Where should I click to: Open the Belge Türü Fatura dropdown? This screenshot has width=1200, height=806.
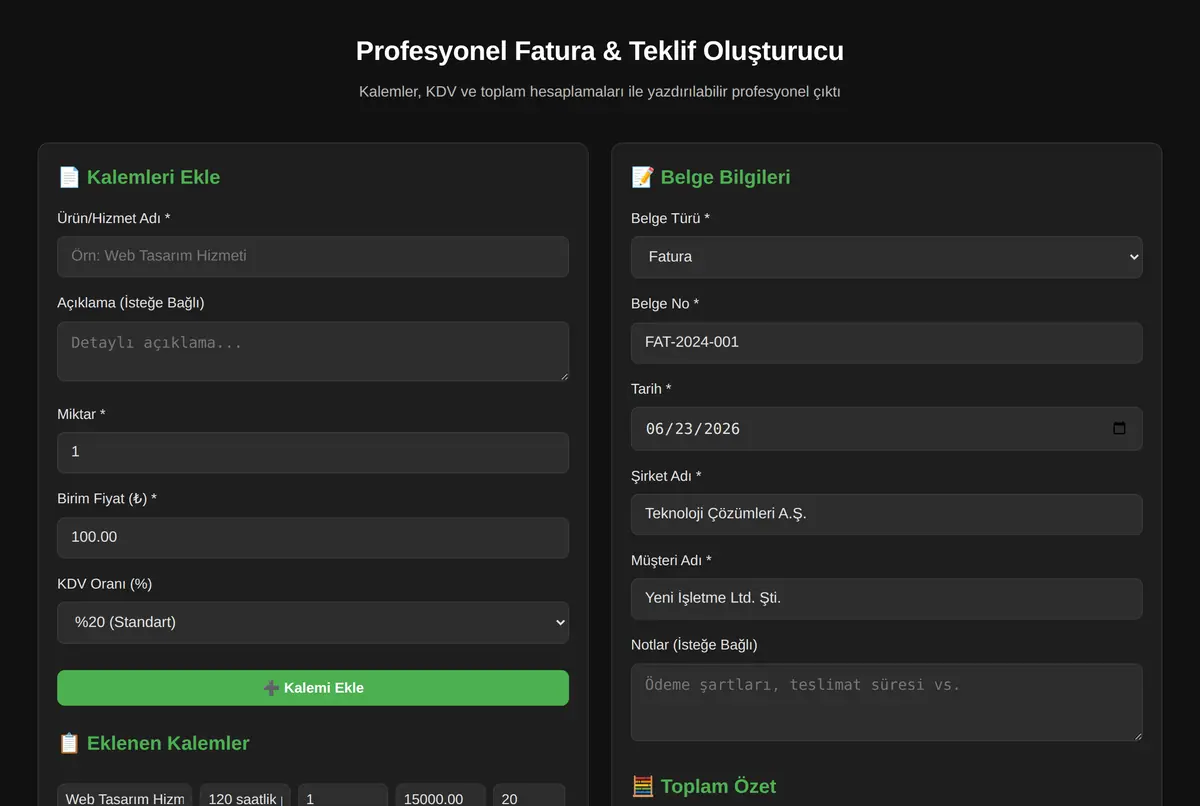tap(886, 257)
